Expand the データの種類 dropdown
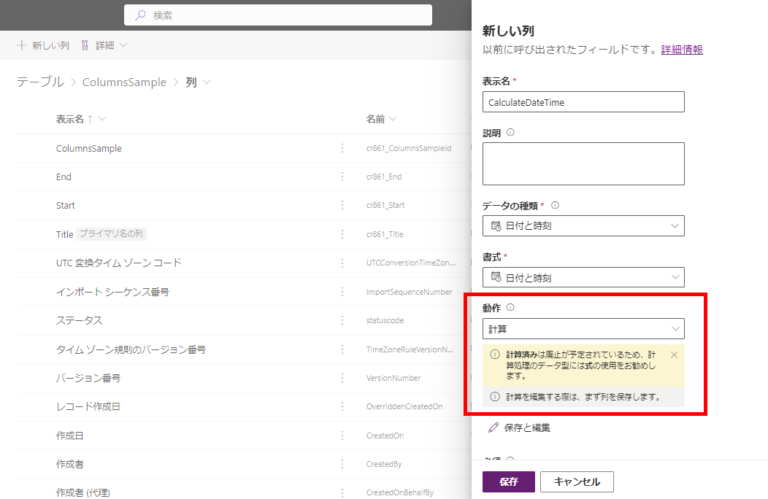 coord(583,226)
